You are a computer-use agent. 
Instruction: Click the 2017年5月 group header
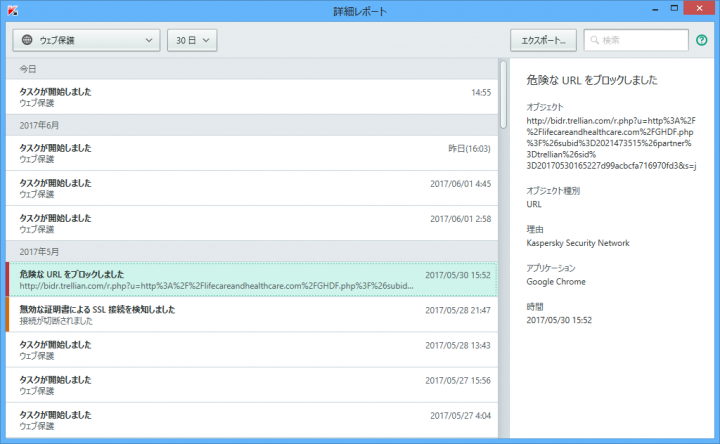pos(252,252)
